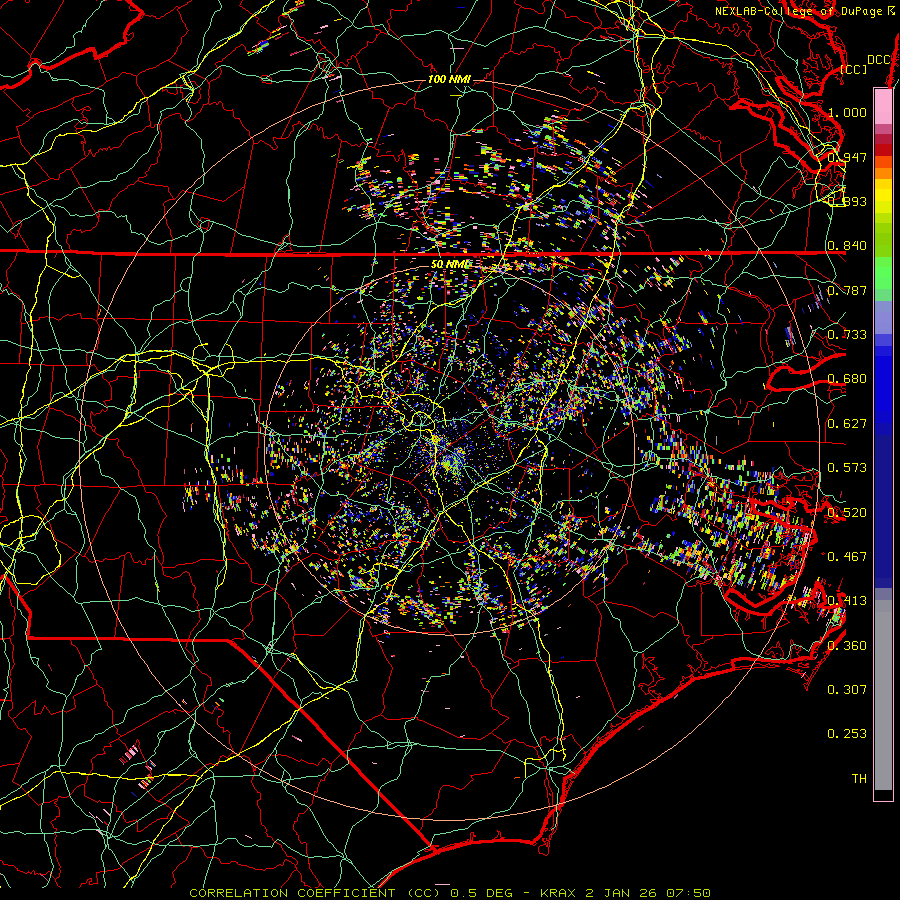Click the TH threshold label

859,779
